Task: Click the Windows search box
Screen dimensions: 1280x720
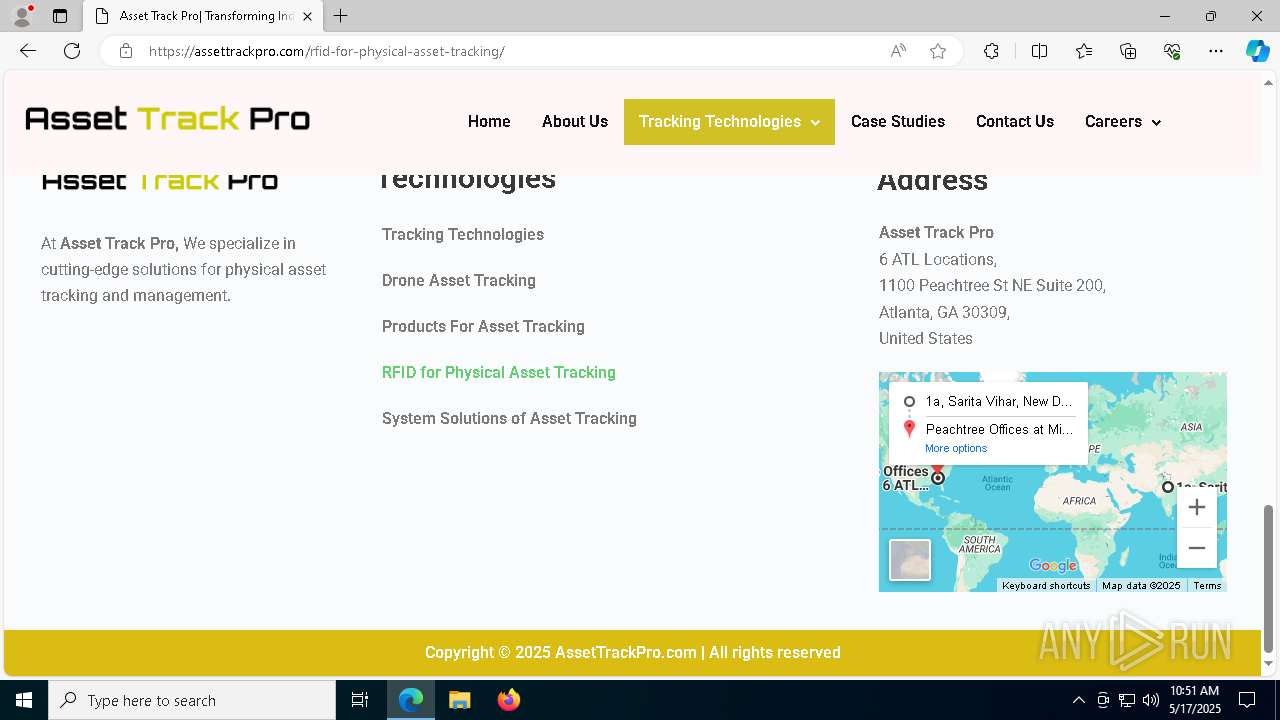Action: pos(192,700)
